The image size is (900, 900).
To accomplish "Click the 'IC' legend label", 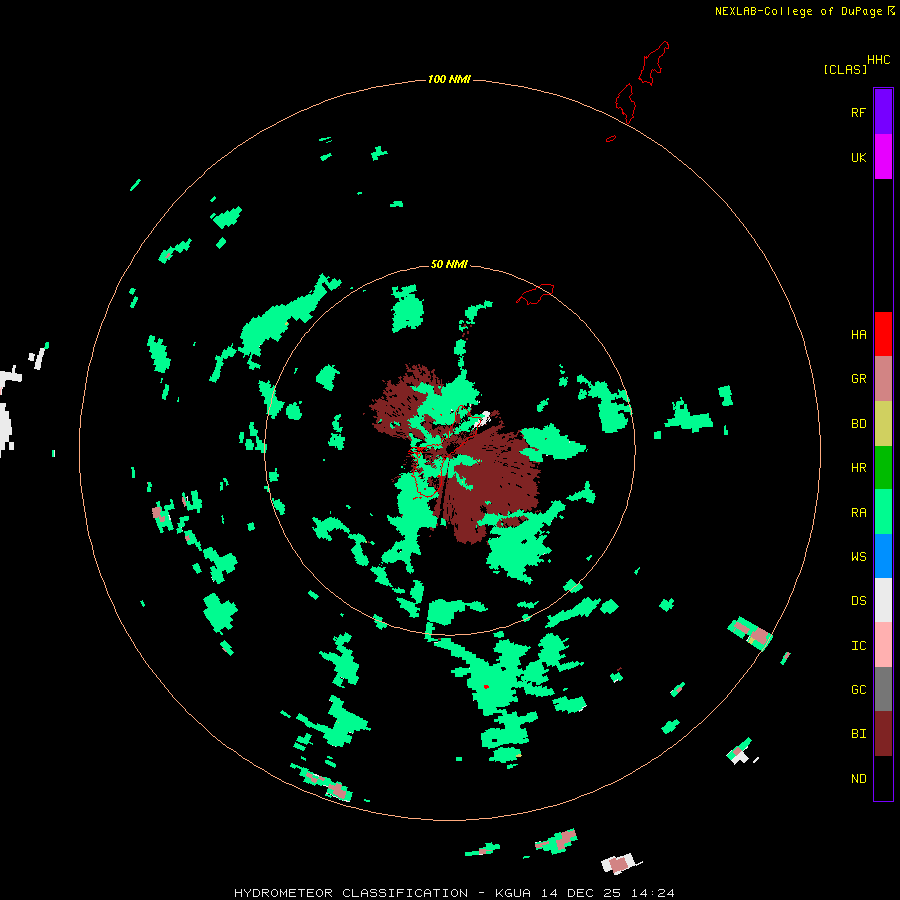I will click(858, 645).
